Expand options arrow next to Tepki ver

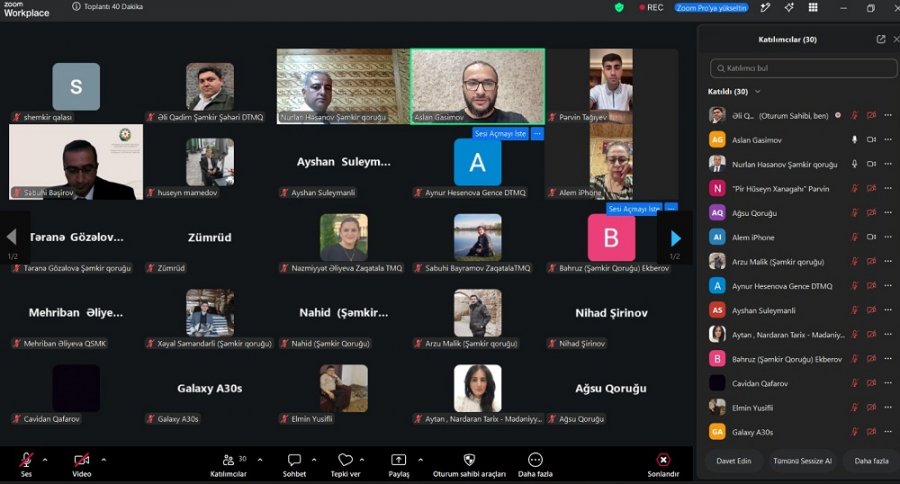click(x=362, y=460)
